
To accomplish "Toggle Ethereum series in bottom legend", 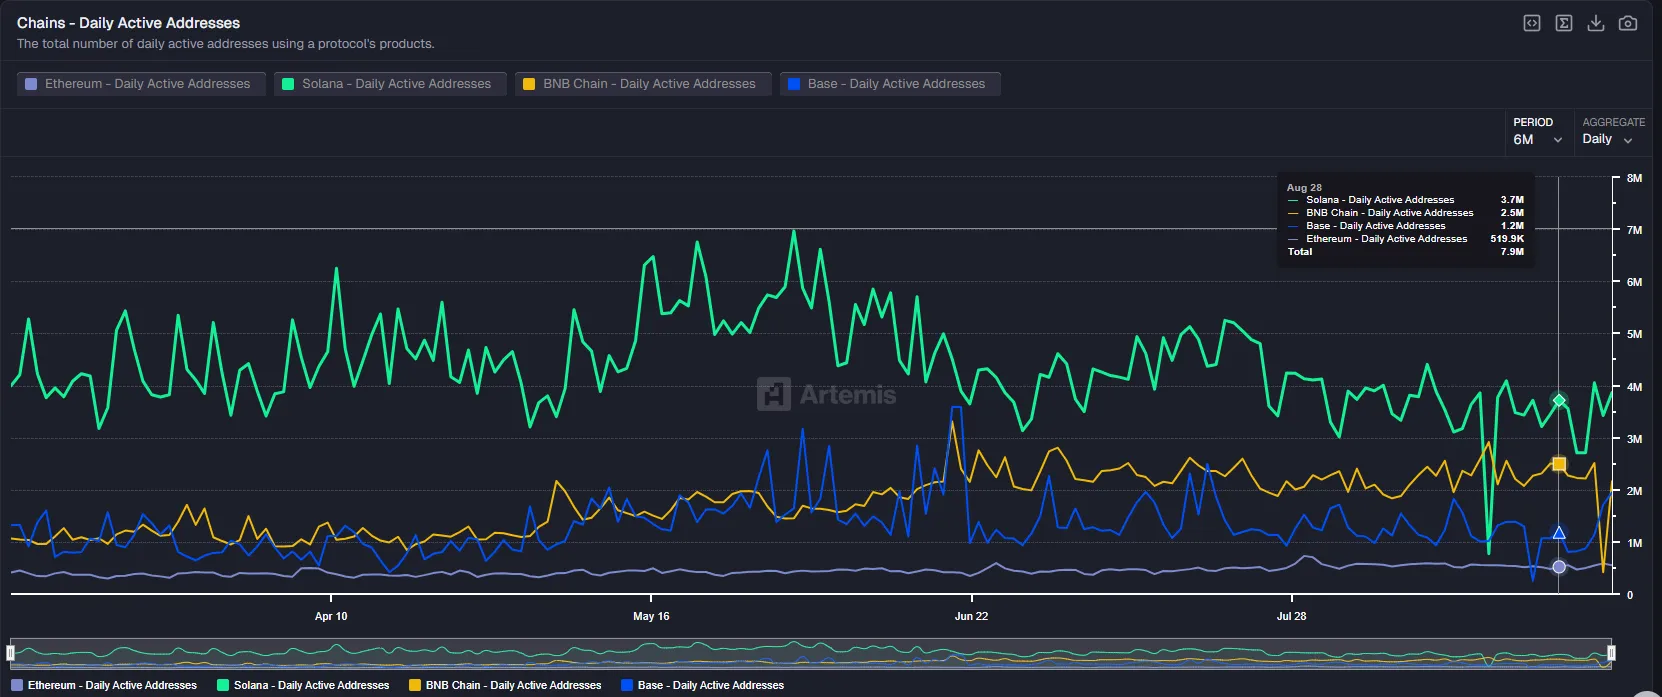I will pyautogui.click(x=104, y=685).
